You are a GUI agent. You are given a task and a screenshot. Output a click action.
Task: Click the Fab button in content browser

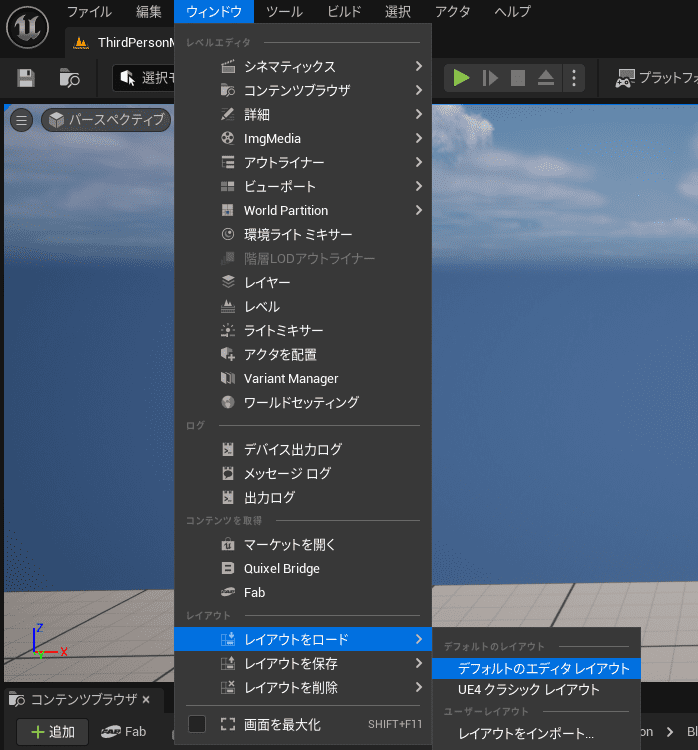(123, 732)
